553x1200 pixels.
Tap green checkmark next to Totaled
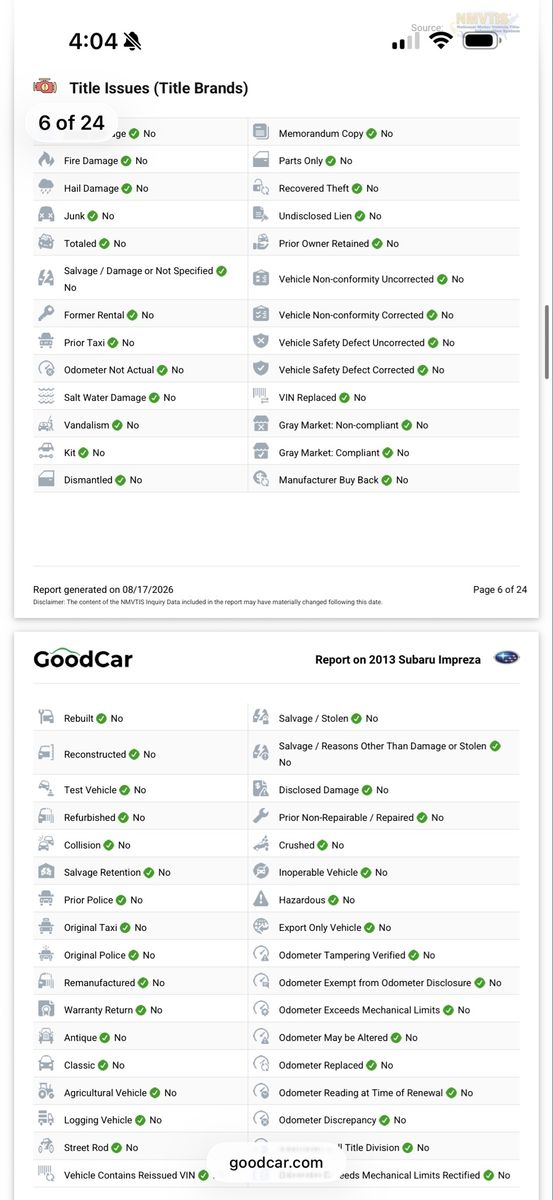(x=106, y=243)
